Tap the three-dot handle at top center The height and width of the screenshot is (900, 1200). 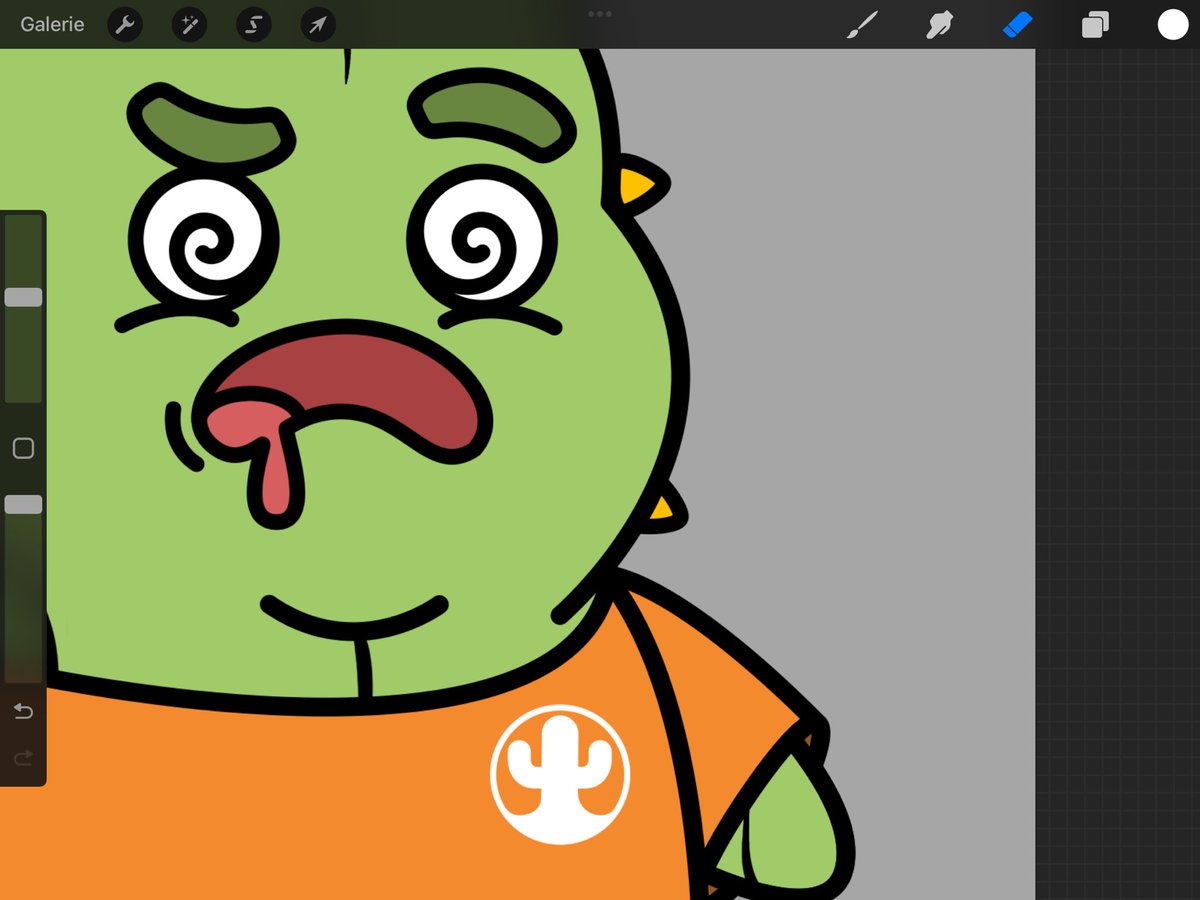point(600,14)
